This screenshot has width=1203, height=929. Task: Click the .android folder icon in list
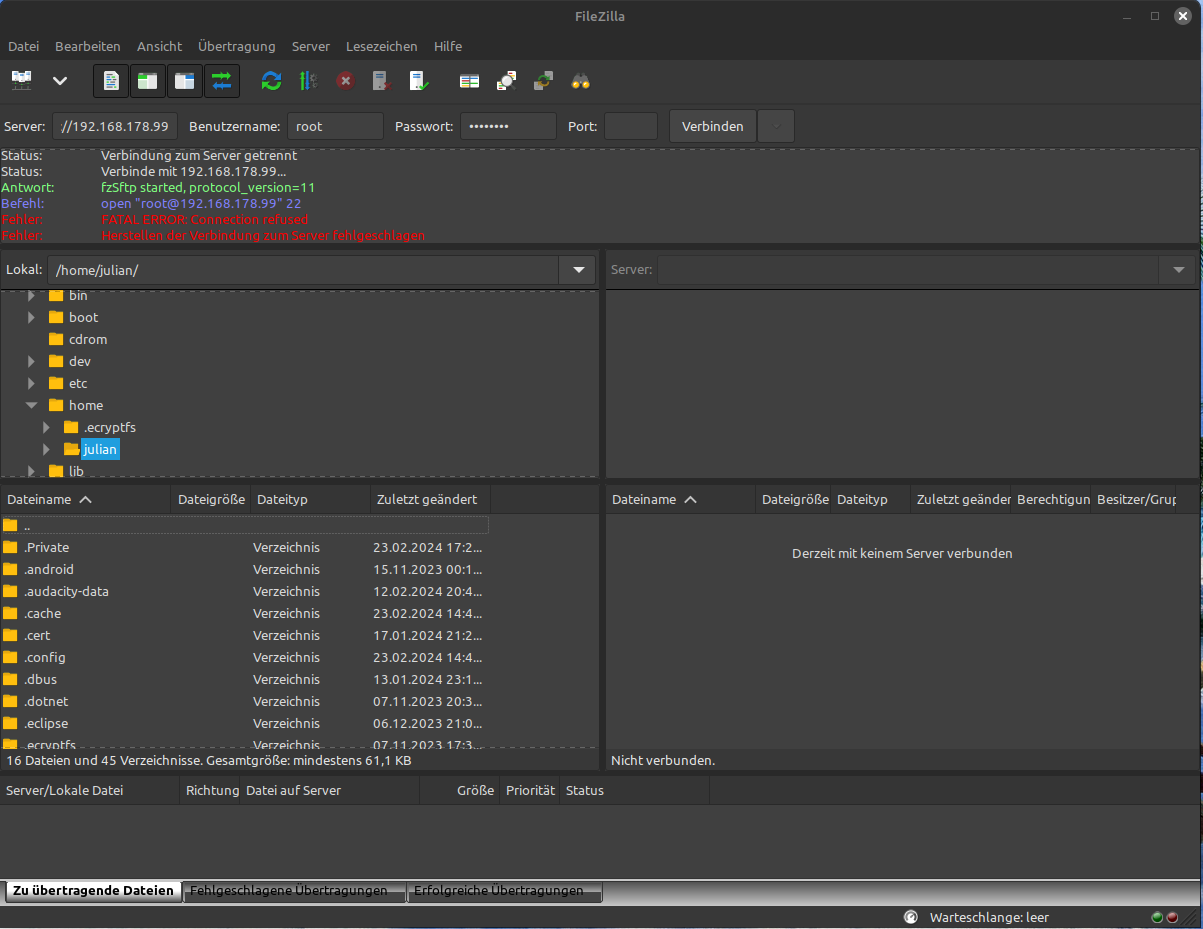[10, 569]
